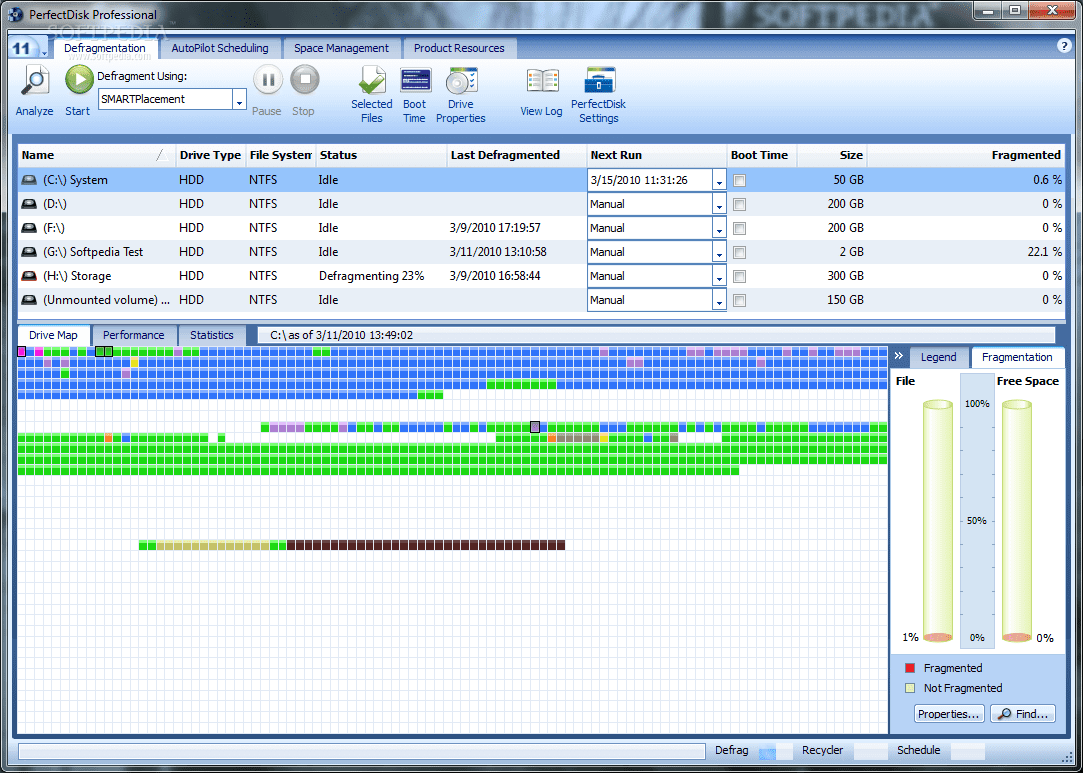Click the PerfectDisk title bar app icon
This screenshot has height=773, width=1083.
pos(15,15)
